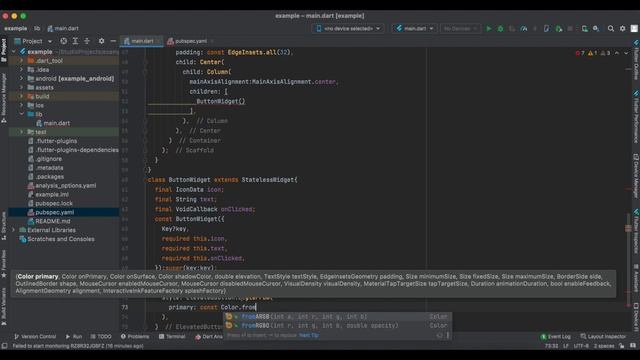Click the 'lib' breadcrumb in navigation bar
Image resolution: width=640 pixels, height=360 pixels.
point(37,29)
